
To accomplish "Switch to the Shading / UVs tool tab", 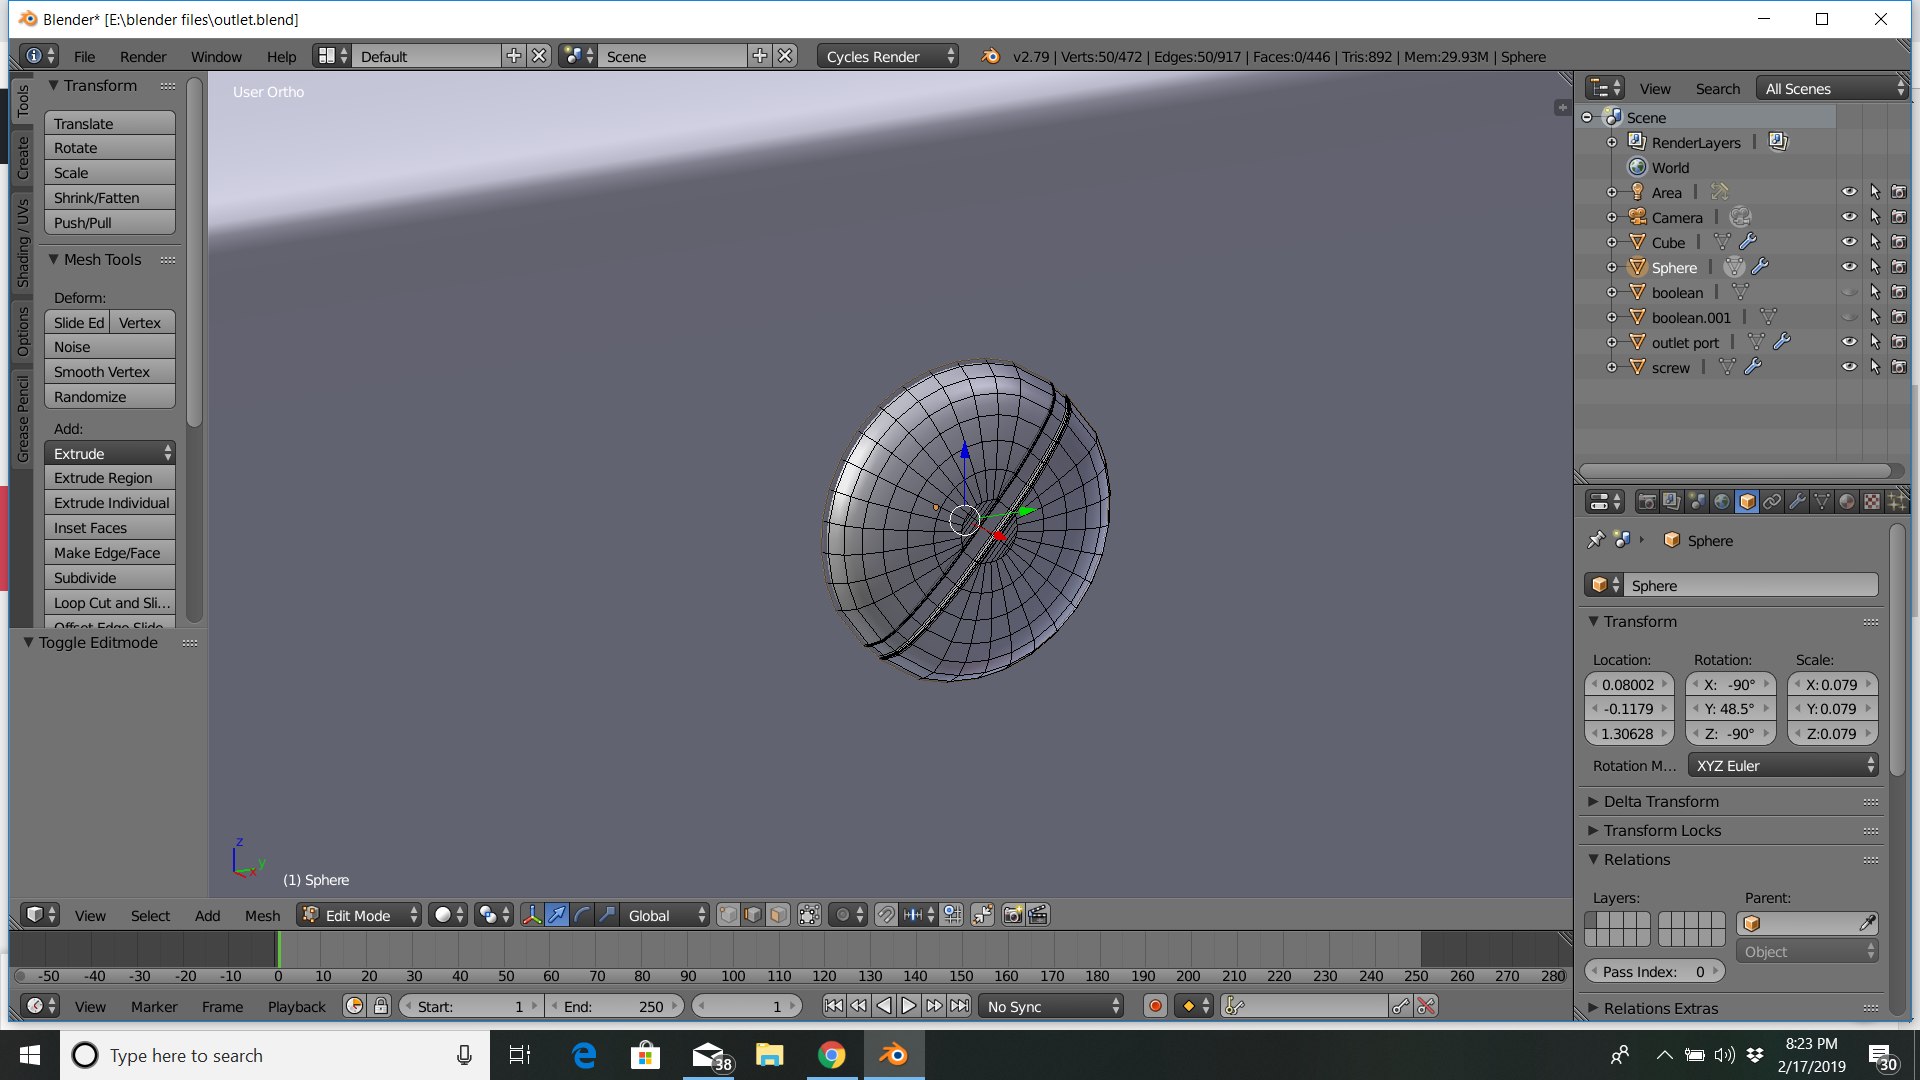I will 23,243.
